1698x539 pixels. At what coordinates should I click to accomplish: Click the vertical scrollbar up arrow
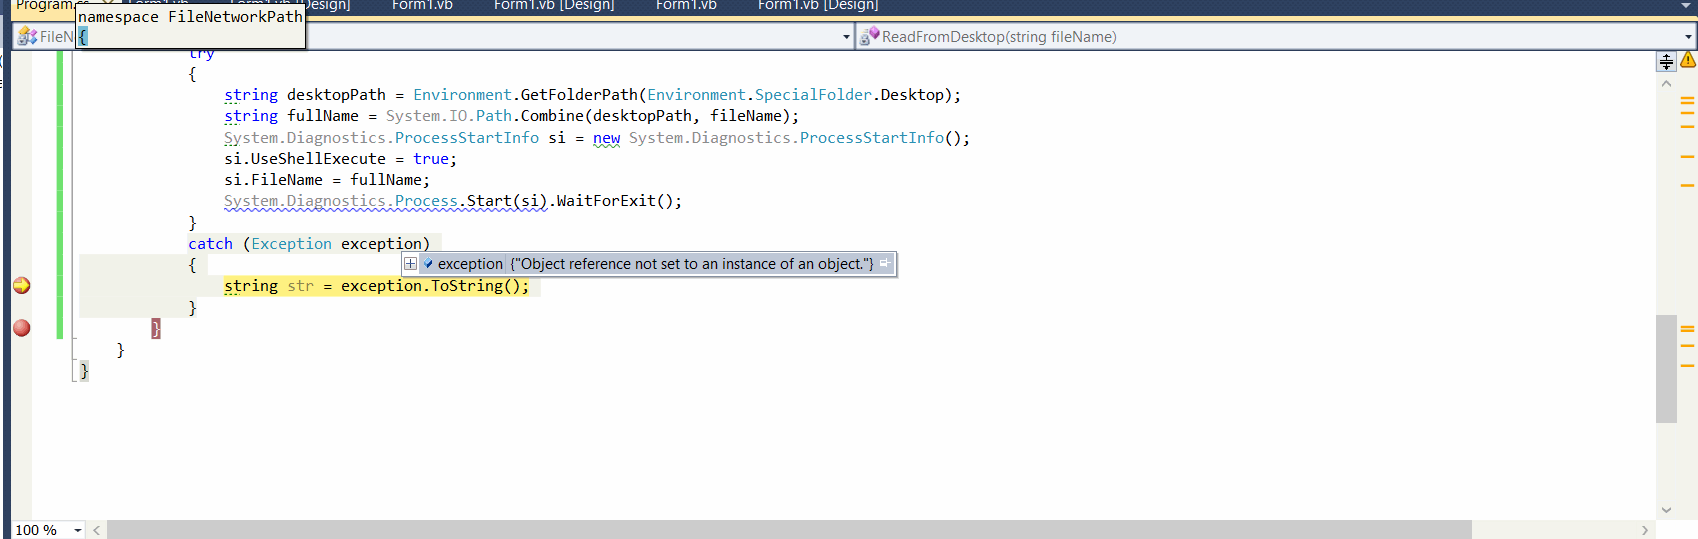tap(1666, 84)
